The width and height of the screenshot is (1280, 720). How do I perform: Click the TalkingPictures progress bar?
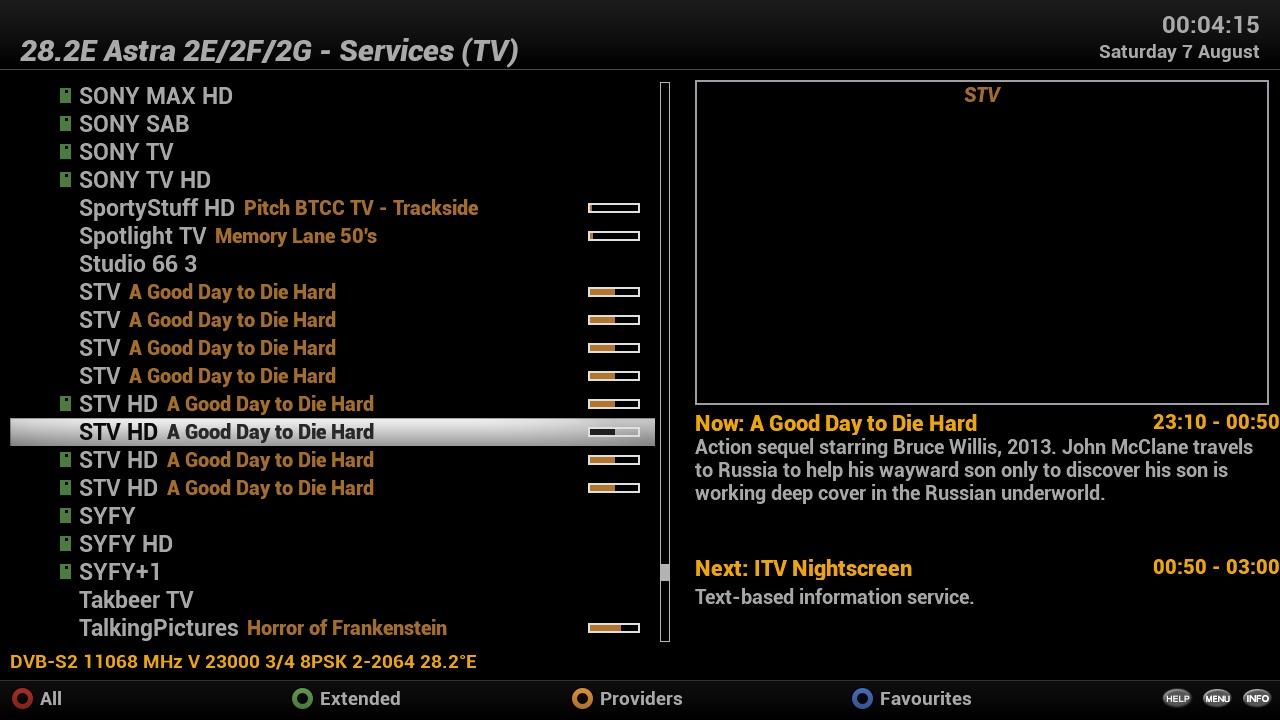tap(614, 628)
